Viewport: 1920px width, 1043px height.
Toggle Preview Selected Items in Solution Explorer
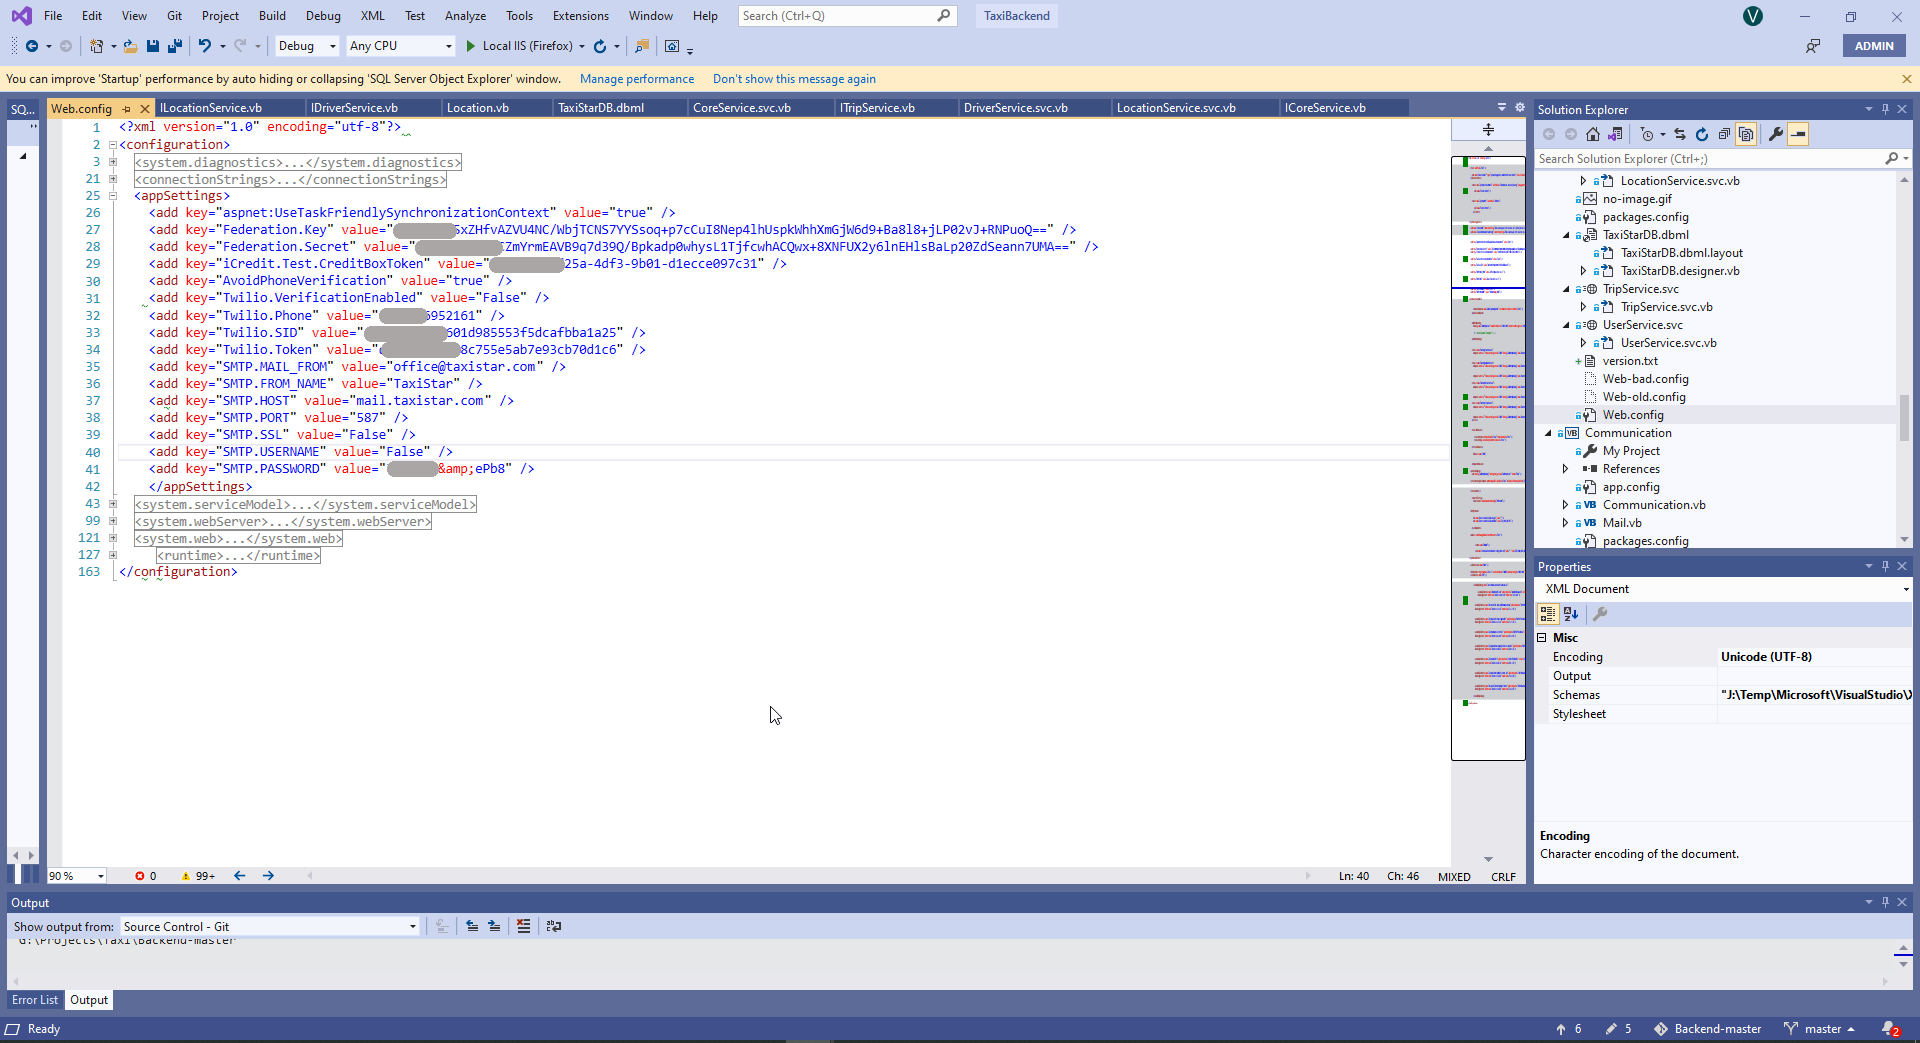(x=1798, y=134)
